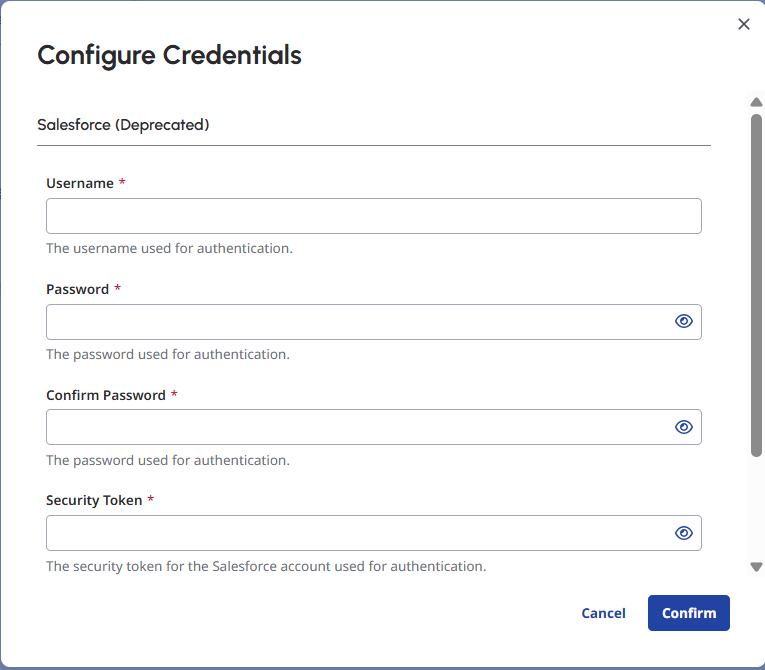Confirm the entered credentials
The height and width of the screenshot is (670, 765).
688,613
